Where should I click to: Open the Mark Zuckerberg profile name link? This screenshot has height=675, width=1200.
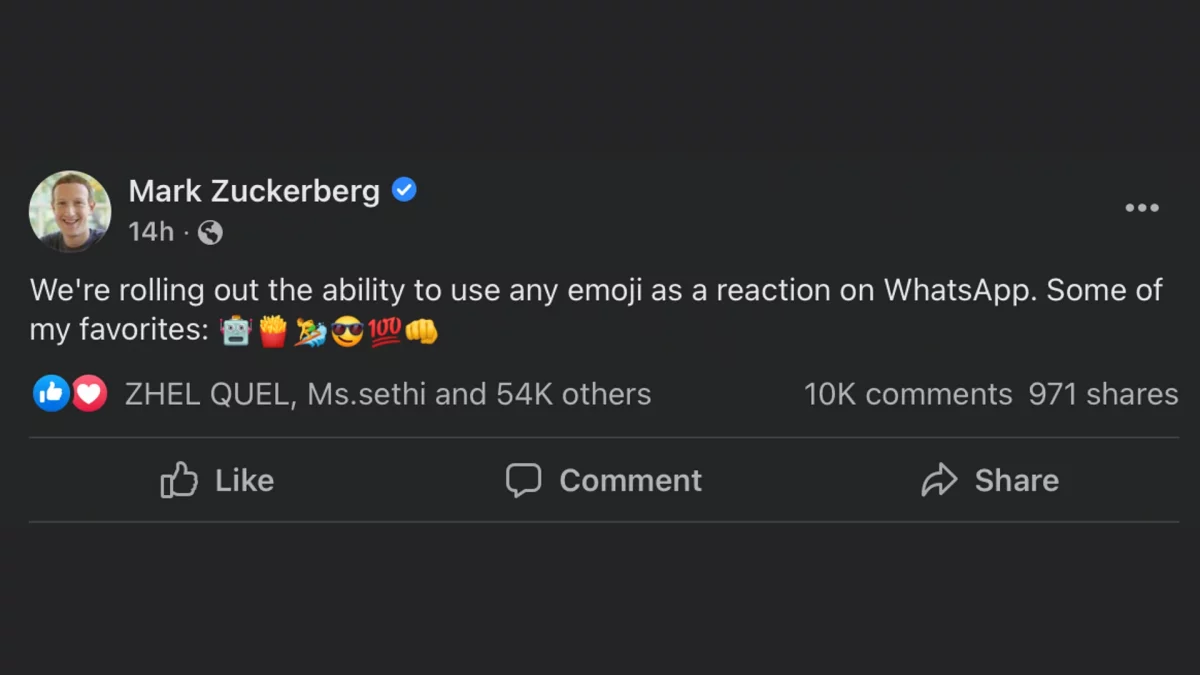(254, 190)
